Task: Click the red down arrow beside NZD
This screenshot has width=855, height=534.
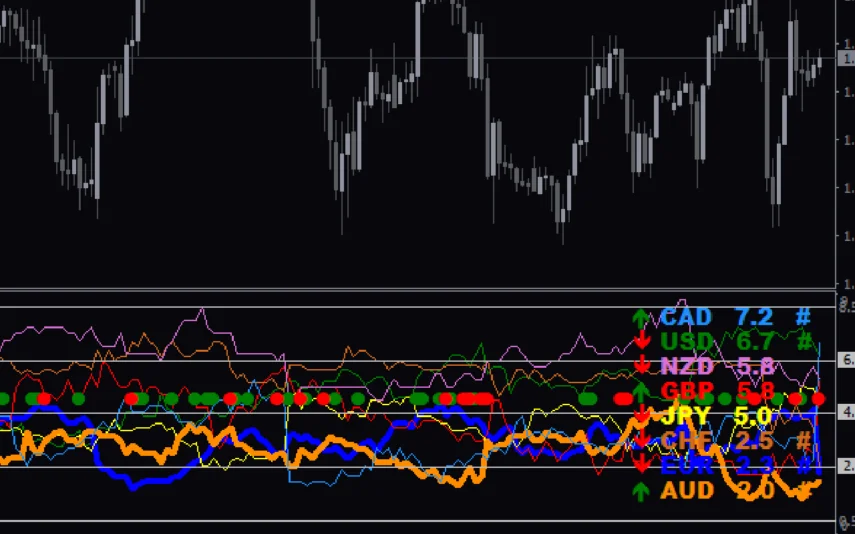Action: pos(642,367)
